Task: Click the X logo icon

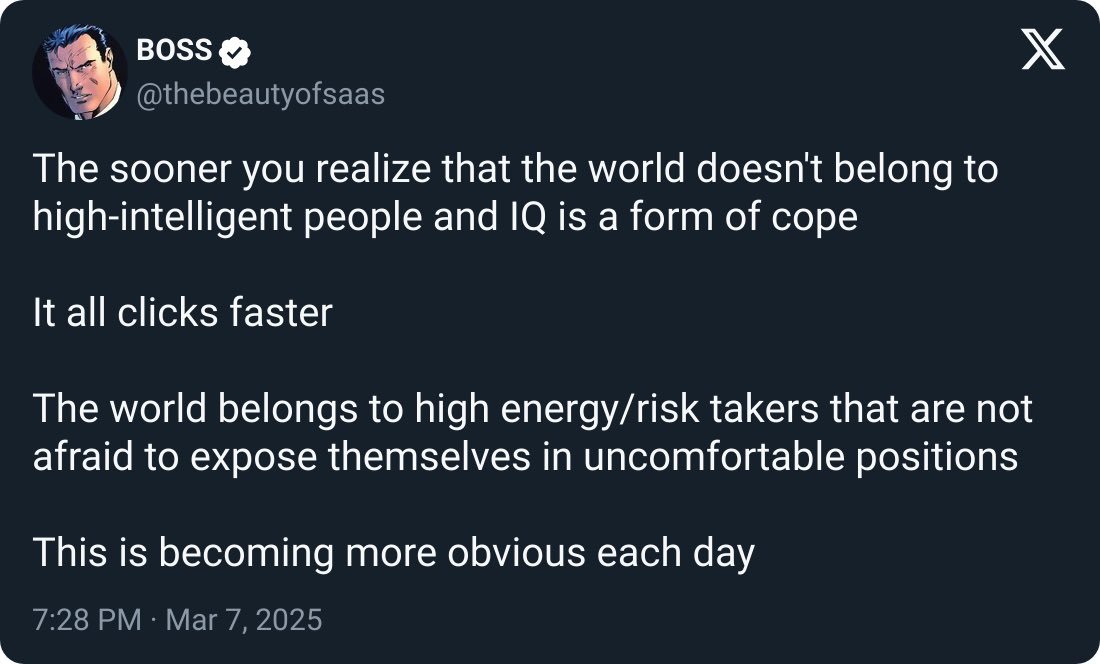Action: 1043,51
